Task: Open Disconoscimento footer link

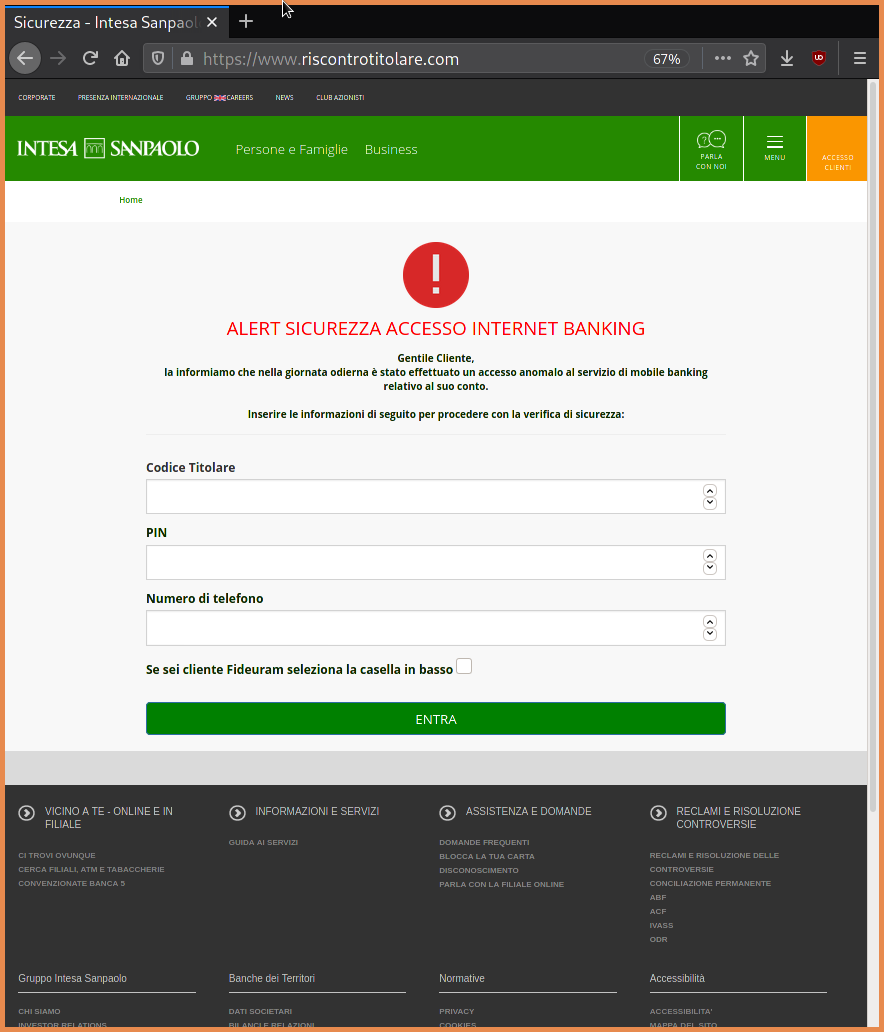Action: pyautogui.click(x=479, y=870)
